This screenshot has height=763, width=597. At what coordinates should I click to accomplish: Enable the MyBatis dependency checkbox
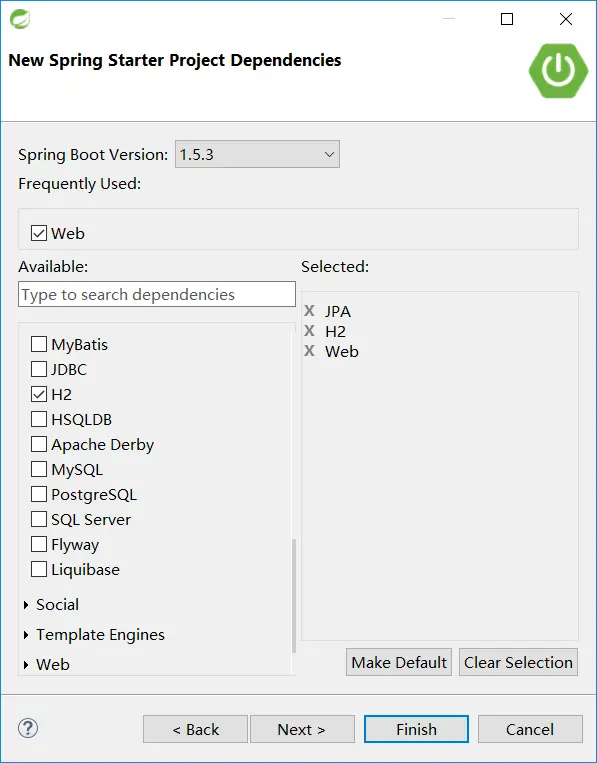[39, 344]
